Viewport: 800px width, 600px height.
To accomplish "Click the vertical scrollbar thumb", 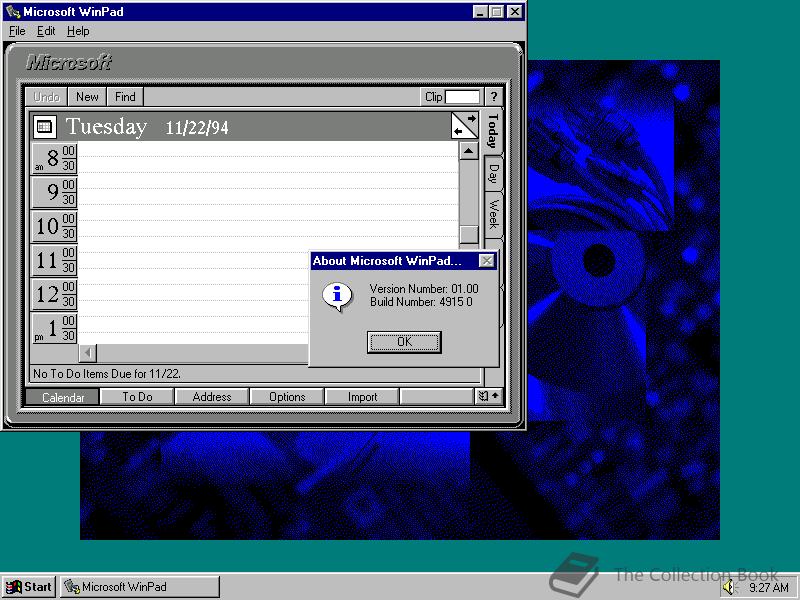I will coord(469,235).
